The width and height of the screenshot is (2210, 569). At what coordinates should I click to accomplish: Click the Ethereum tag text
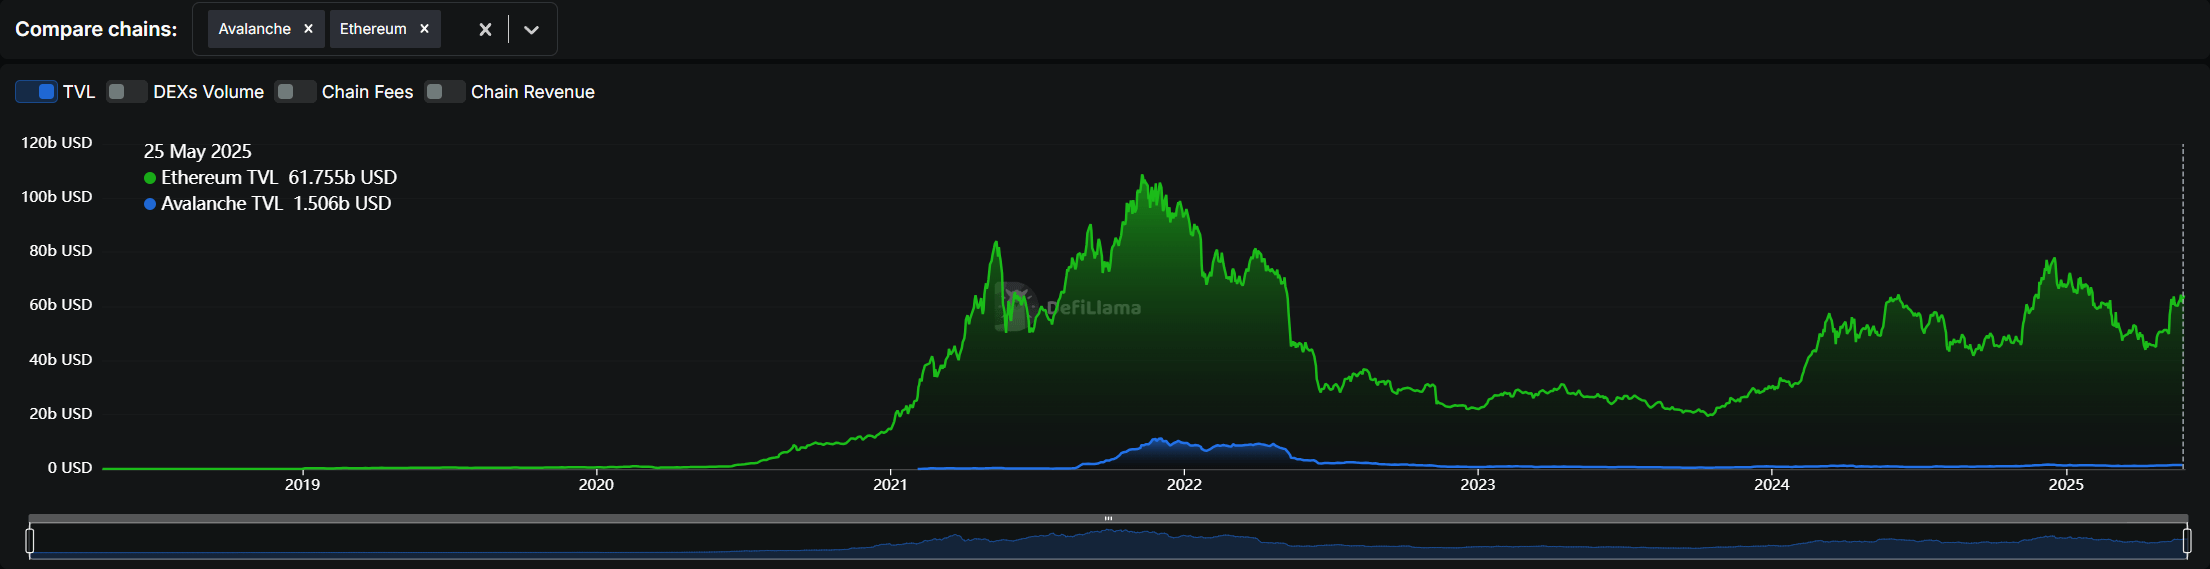pyautogui.click(x=373, y=29)
